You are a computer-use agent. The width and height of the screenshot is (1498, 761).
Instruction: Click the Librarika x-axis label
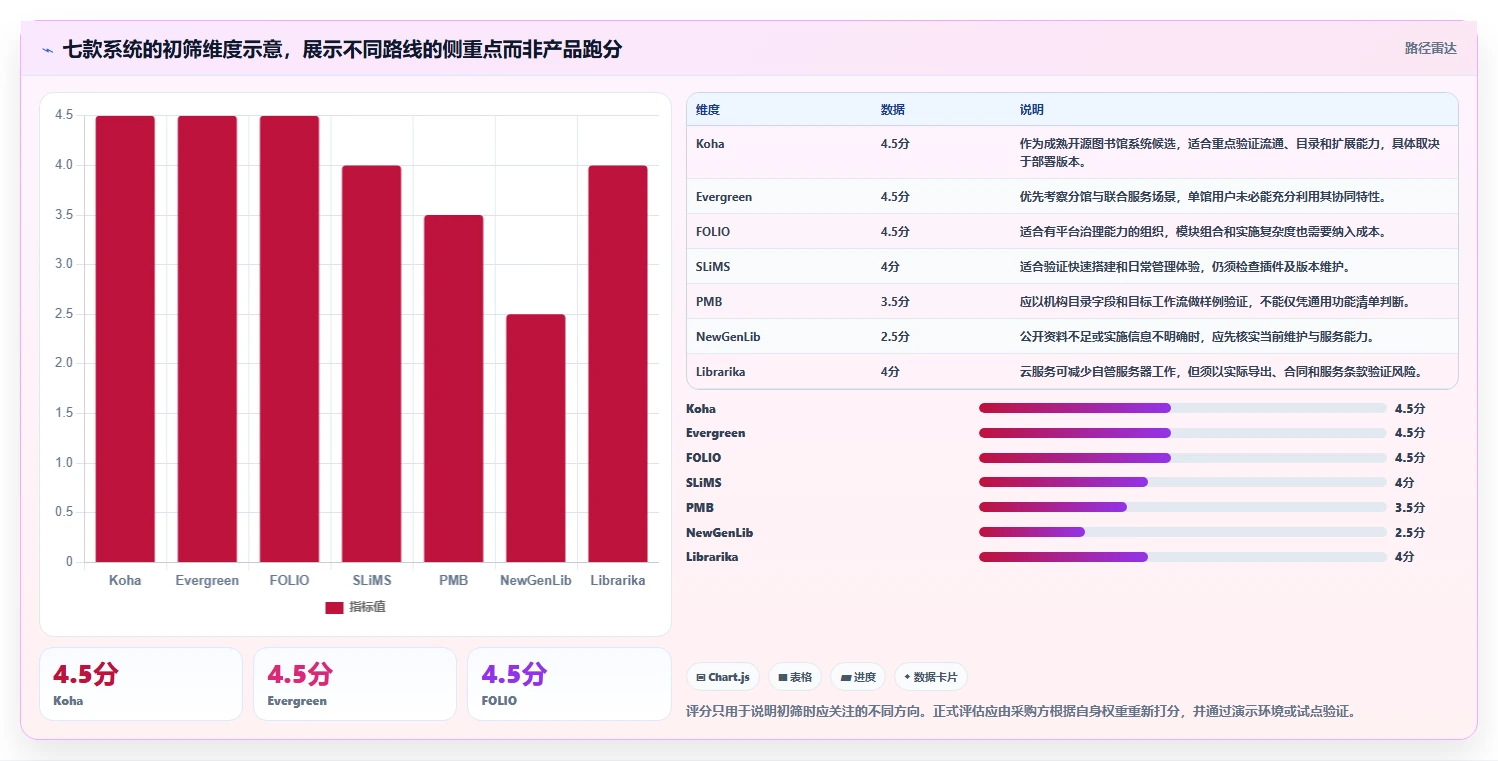coord(617,580)
